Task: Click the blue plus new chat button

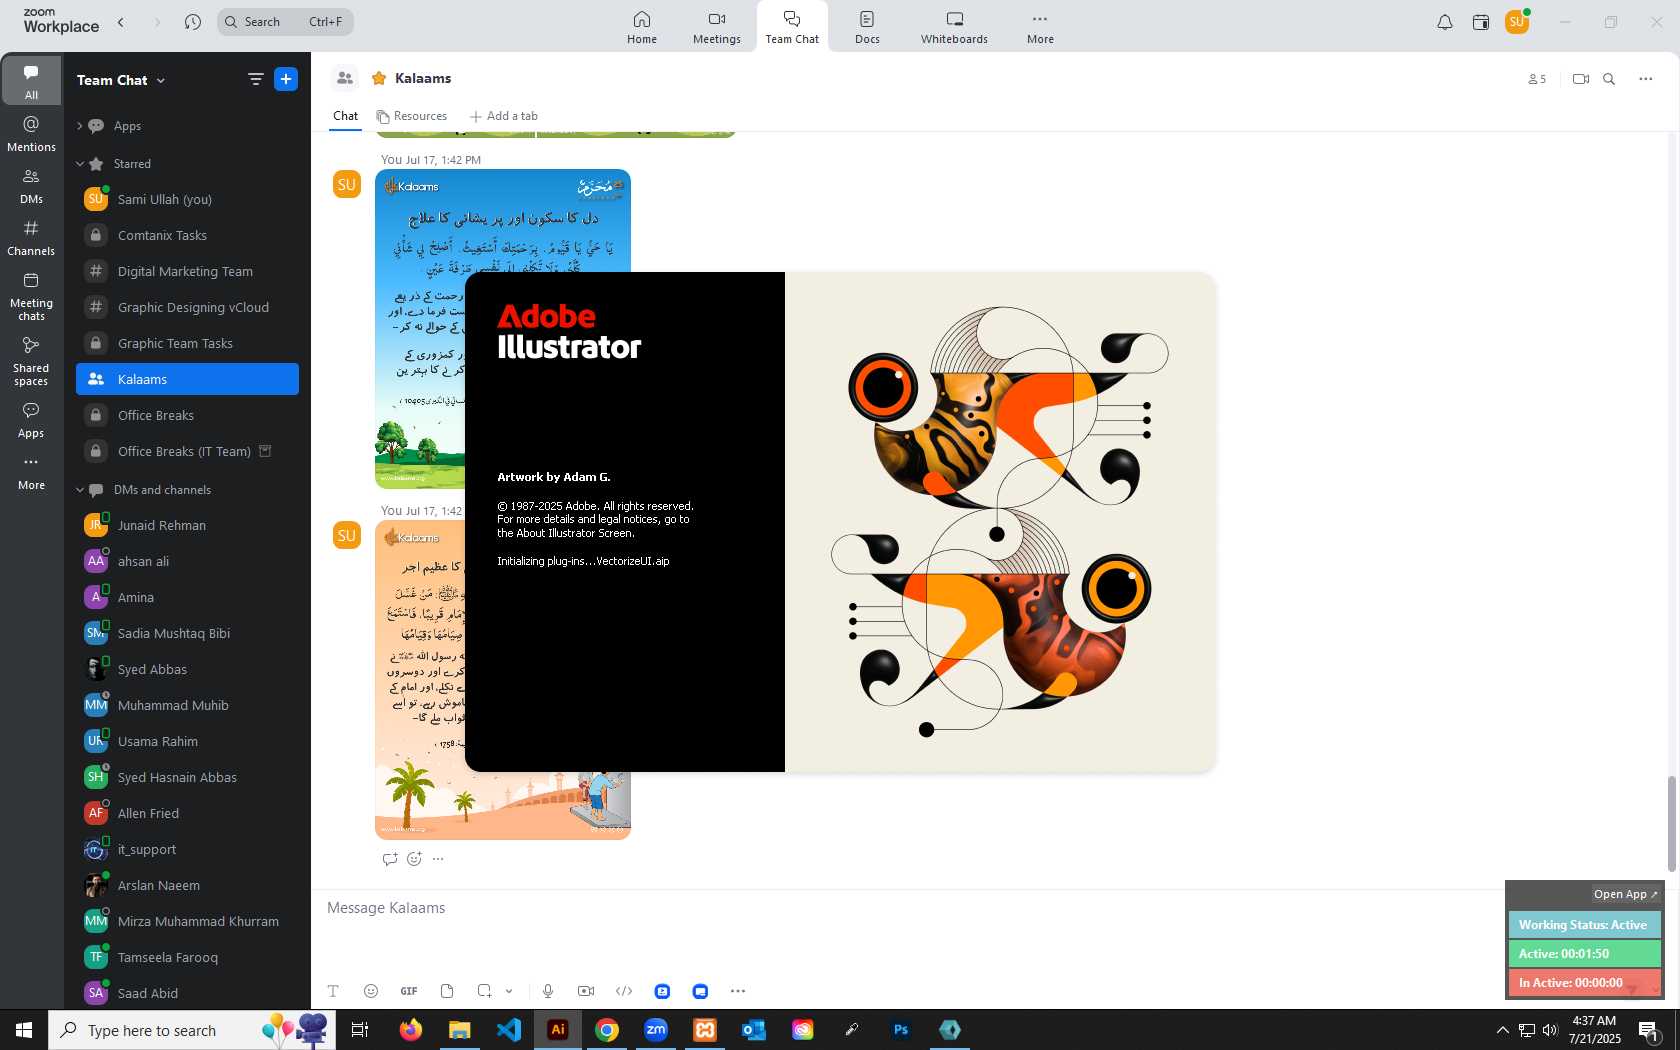Action: (x=286, y=79)
